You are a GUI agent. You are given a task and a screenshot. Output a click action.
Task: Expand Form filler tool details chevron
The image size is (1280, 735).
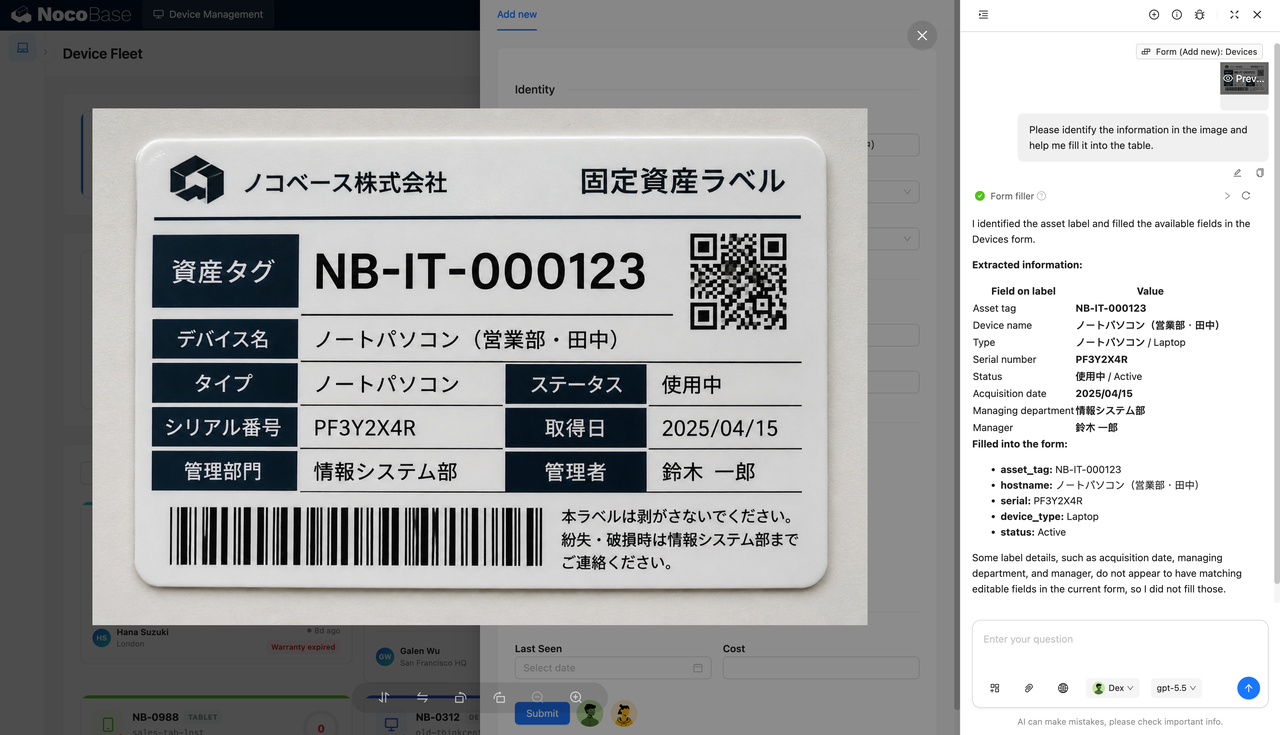click(1228, 196)
